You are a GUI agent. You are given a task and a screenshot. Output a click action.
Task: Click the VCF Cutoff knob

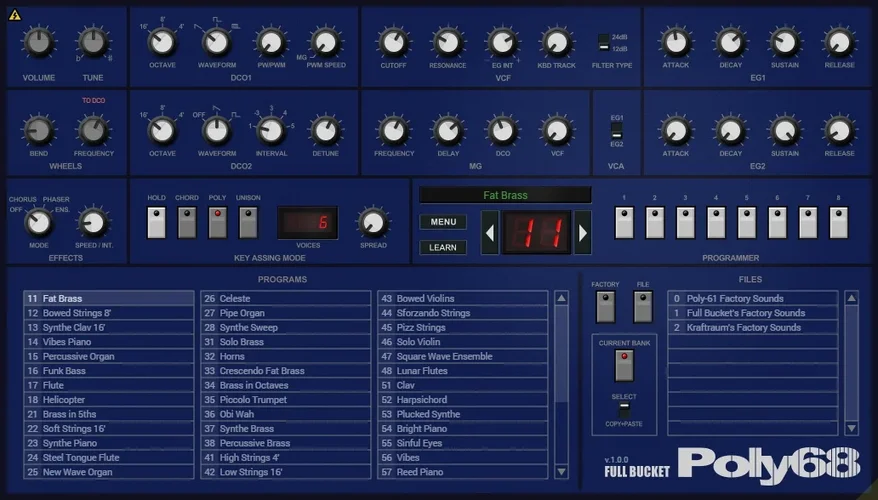[394, 43]
